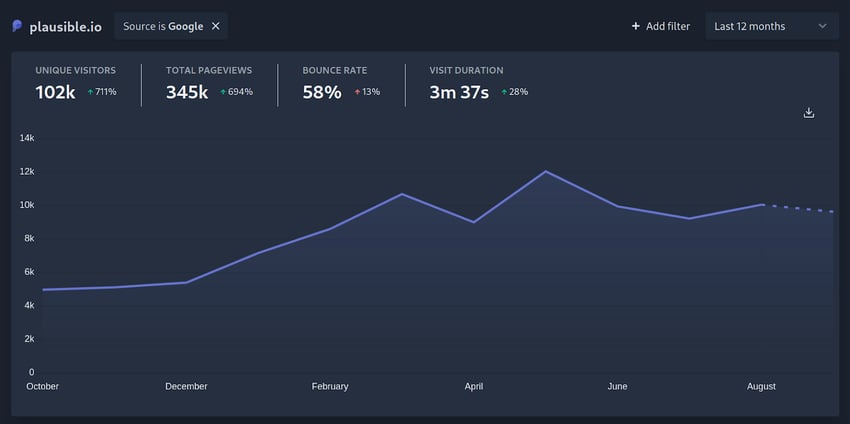The height and width of the screenshot is (424, 850).
Task: Click the Add filter button
Action: (661, 26)
